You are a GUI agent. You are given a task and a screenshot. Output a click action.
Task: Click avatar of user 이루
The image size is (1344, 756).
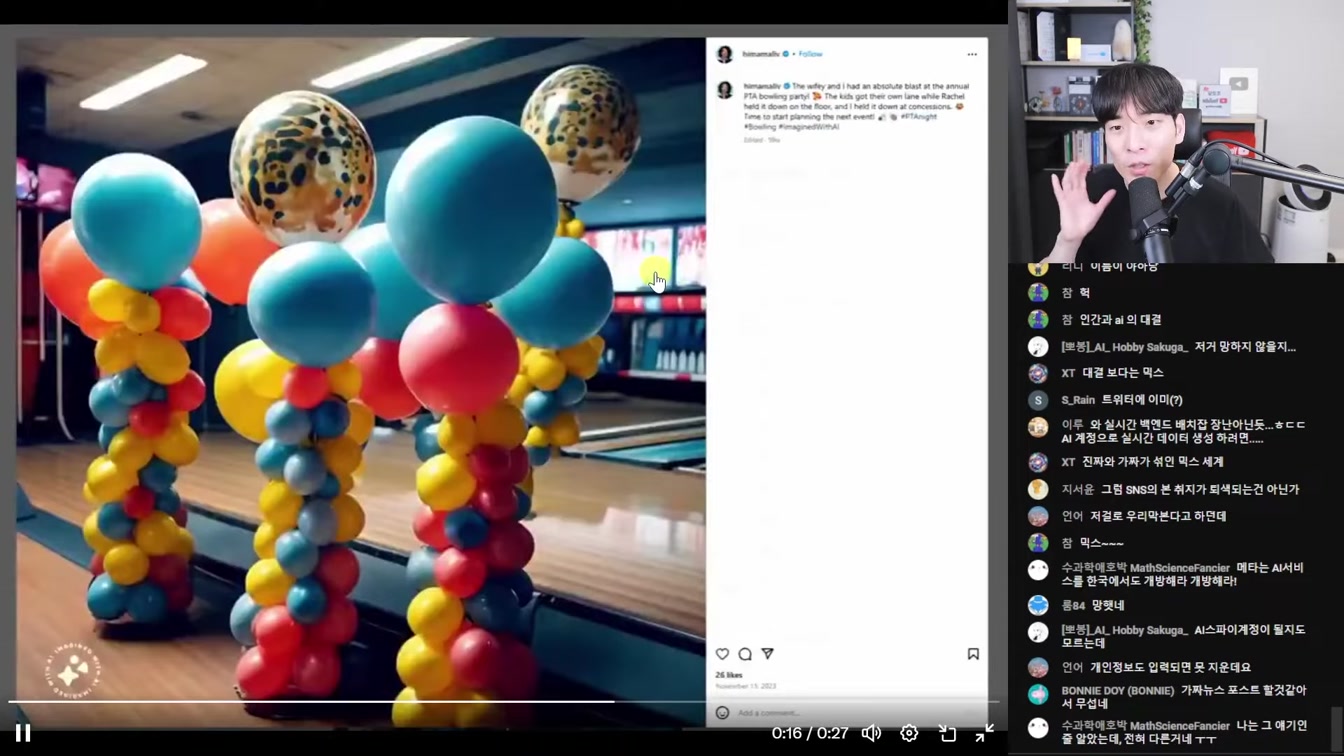1038,427
